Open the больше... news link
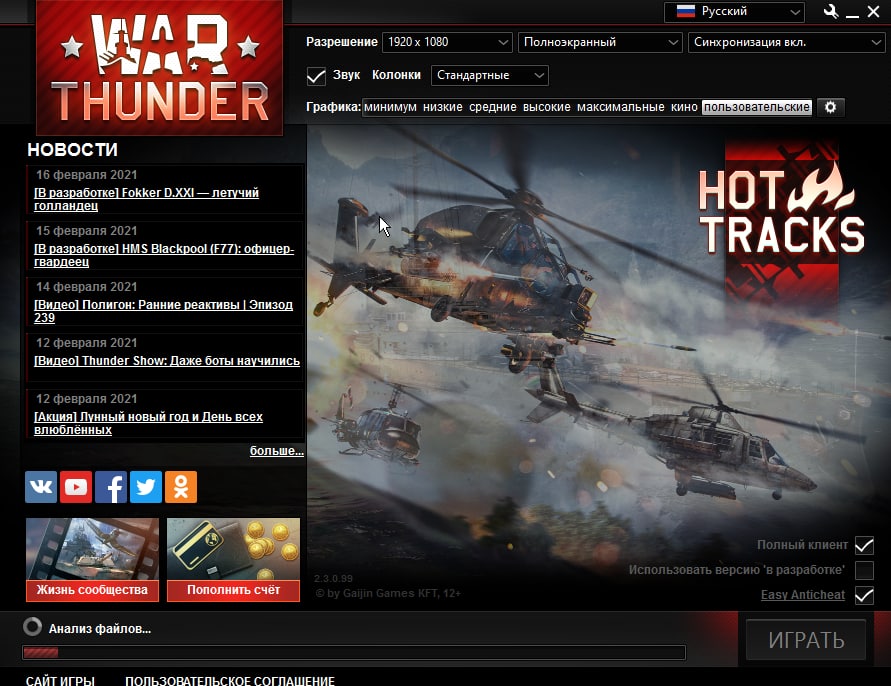This screenshot has width=891, height=686. pos(277,451)
